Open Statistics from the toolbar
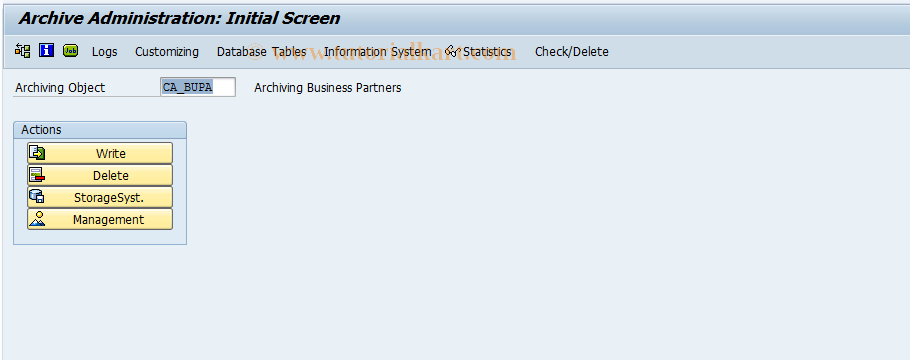Viewport: 910px width, 360px height. click(479, 52)
